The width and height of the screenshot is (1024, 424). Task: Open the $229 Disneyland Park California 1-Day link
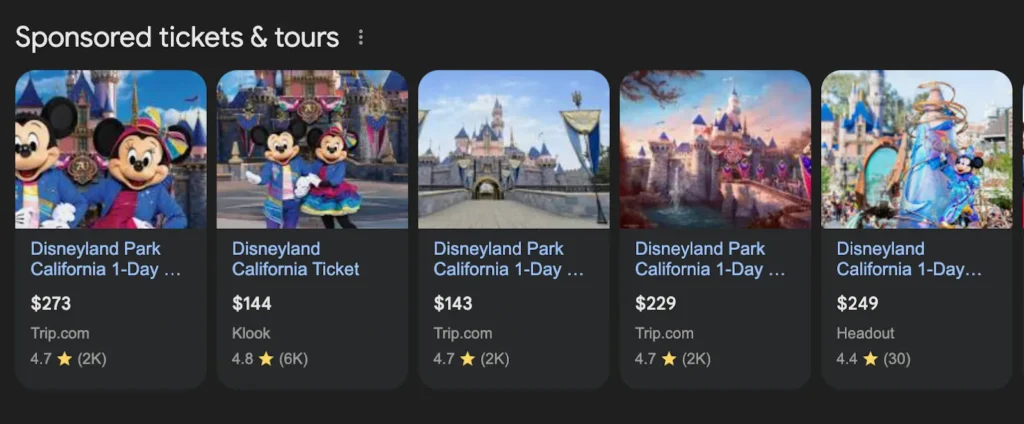pos(710,259)
